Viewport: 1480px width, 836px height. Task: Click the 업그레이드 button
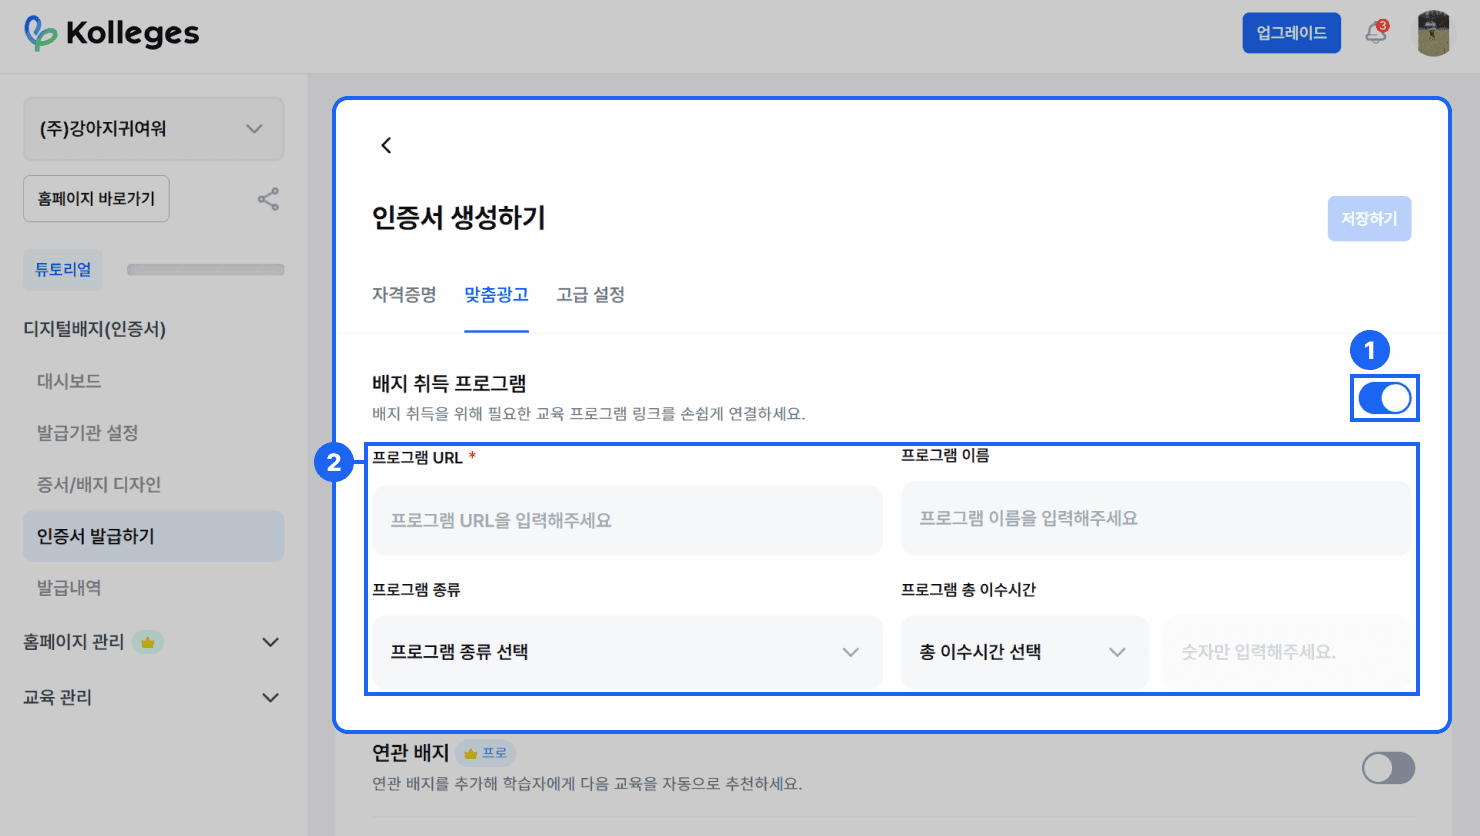point(1291,33)
